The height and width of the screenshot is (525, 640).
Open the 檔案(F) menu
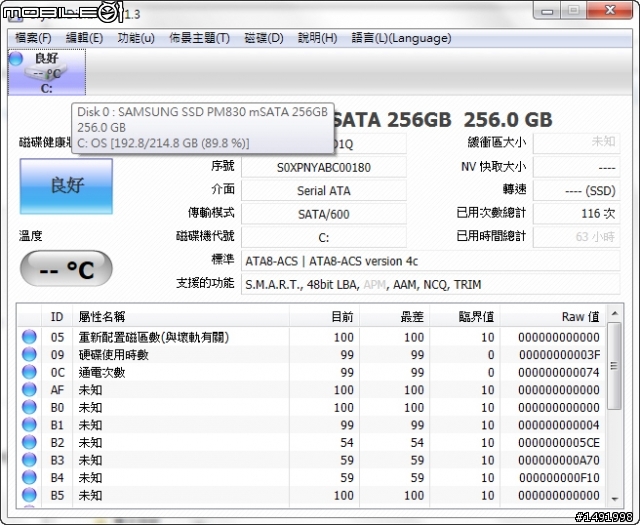pos(33,38)
